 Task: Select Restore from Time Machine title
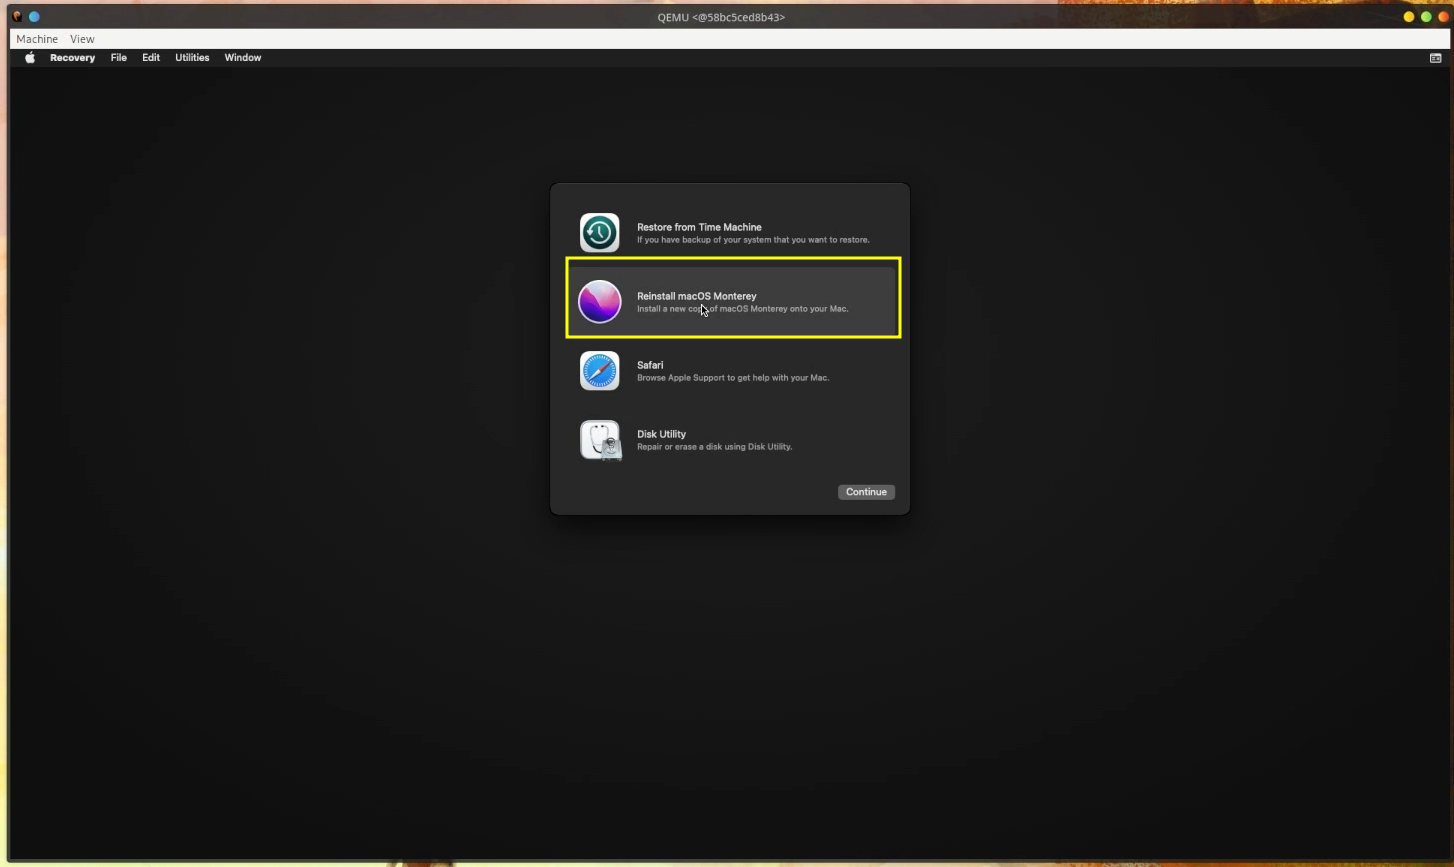click(x=699, y=227)
